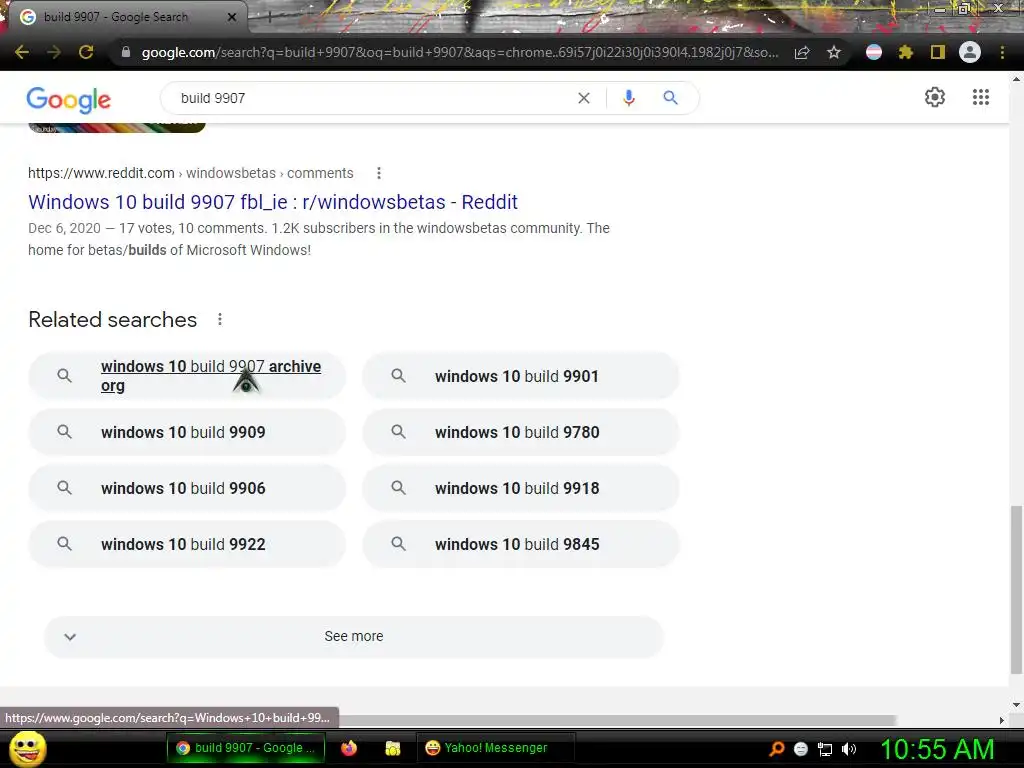Open the Extensions puzzle piece menu
Image resolution: width=1024 pixels, height=768 pixels.
pos(906,52)
